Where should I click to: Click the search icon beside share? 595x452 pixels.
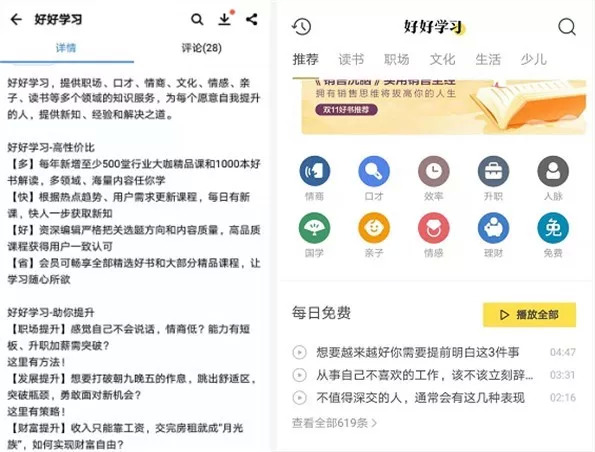click(197, 19)
